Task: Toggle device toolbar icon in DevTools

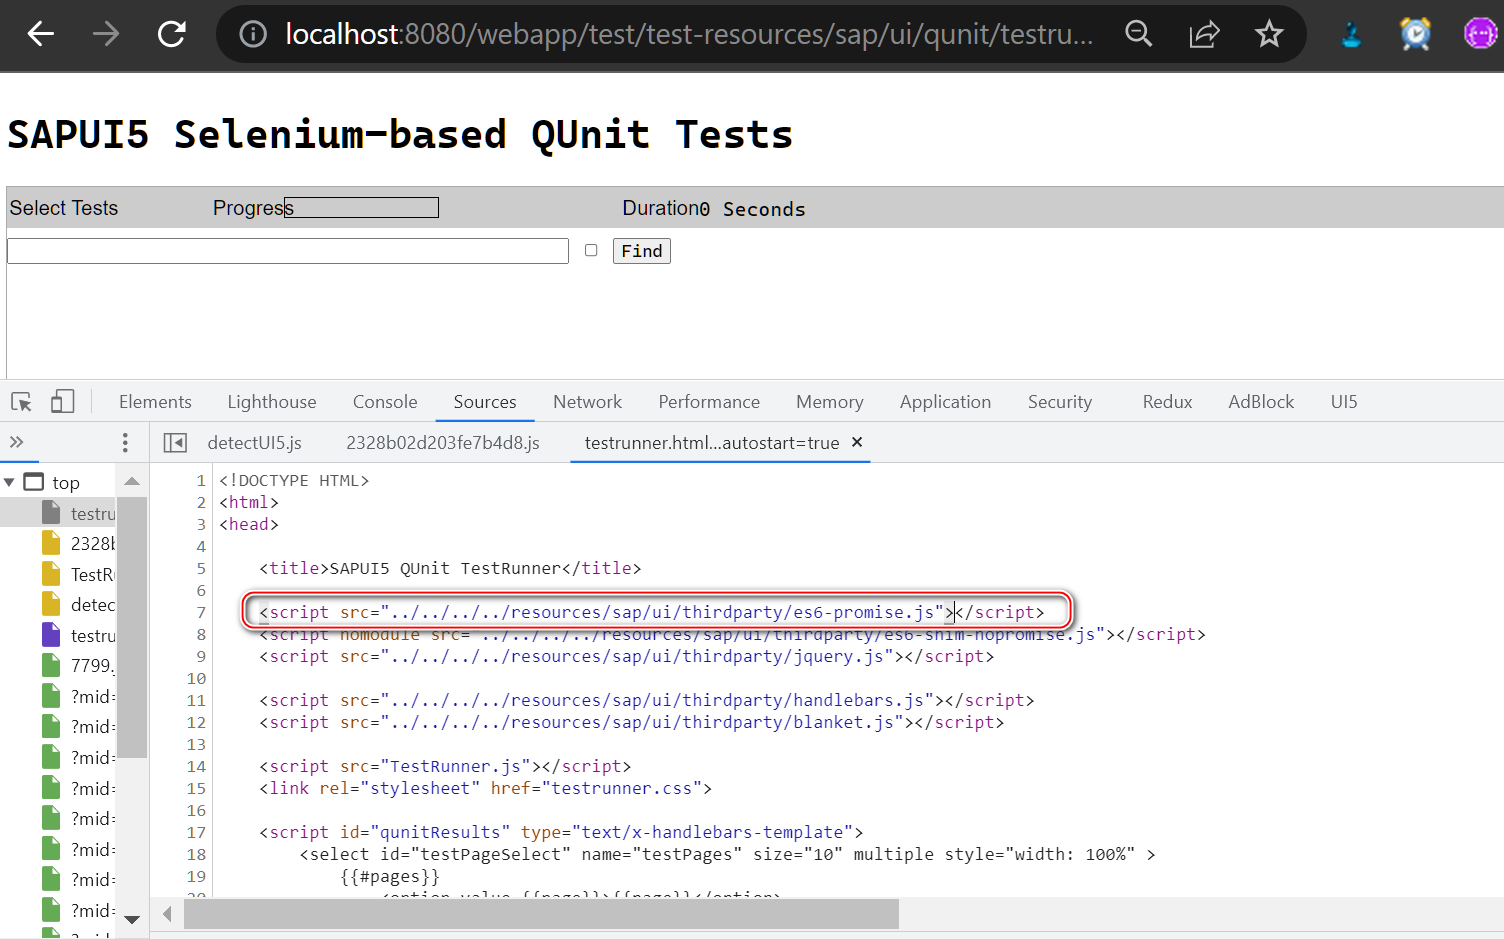Action: pos(62,402)
